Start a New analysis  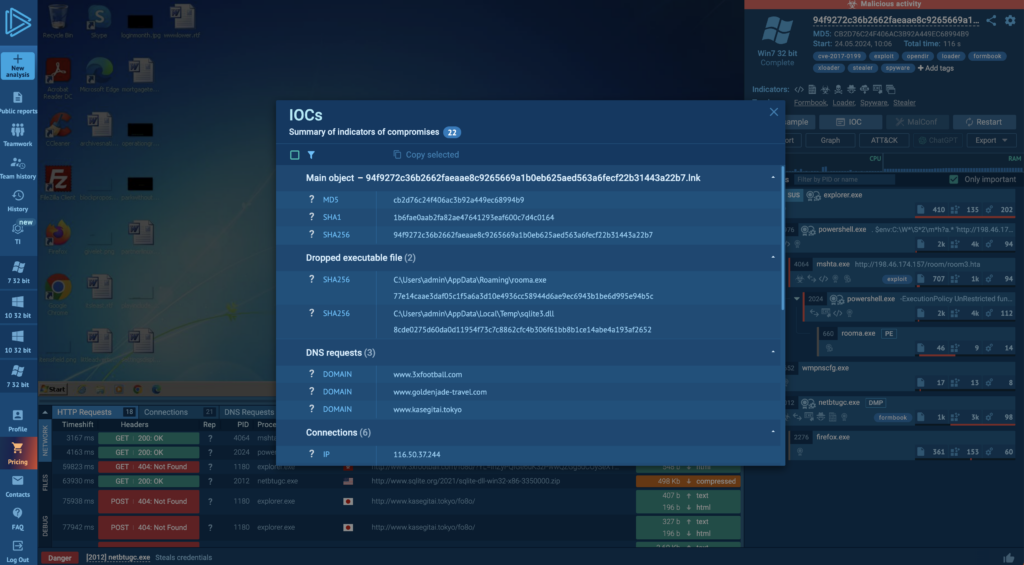point(18,66)
